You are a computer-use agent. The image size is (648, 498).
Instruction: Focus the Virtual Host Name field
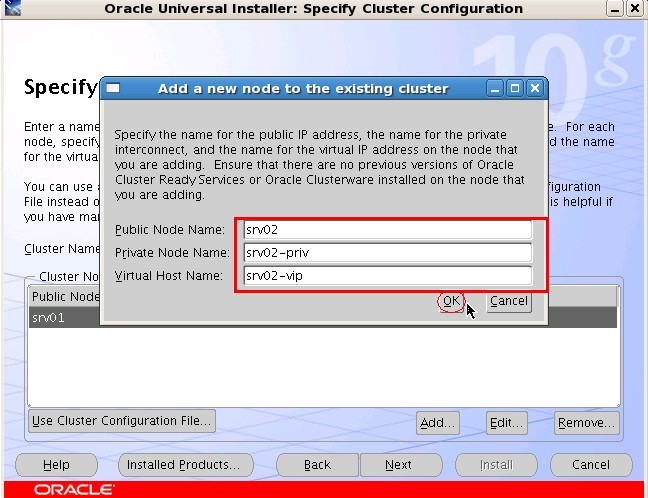pyautogui.click(x=388, y=276)
